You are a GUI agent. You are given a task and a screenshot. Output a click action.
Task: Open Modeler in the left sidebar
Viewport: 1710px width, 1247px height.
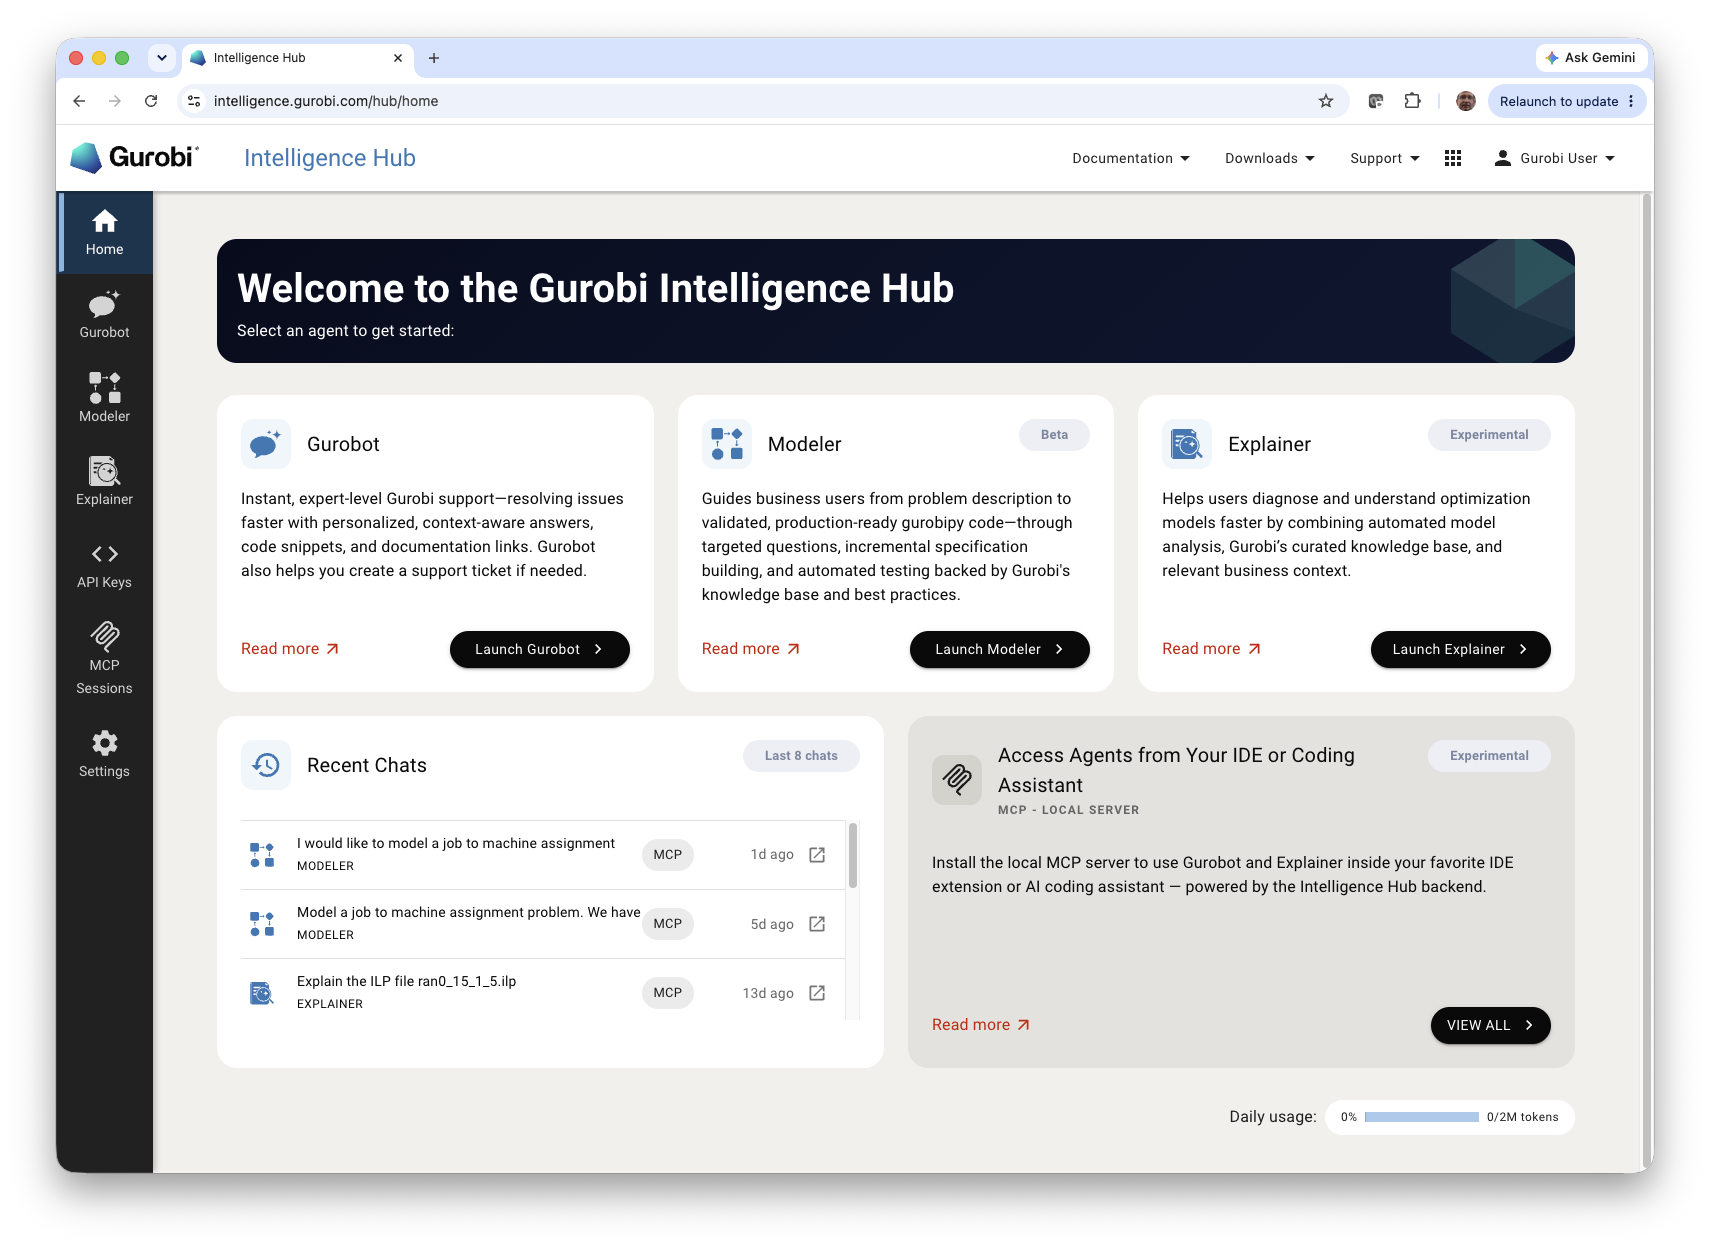(x=104, y=398)
